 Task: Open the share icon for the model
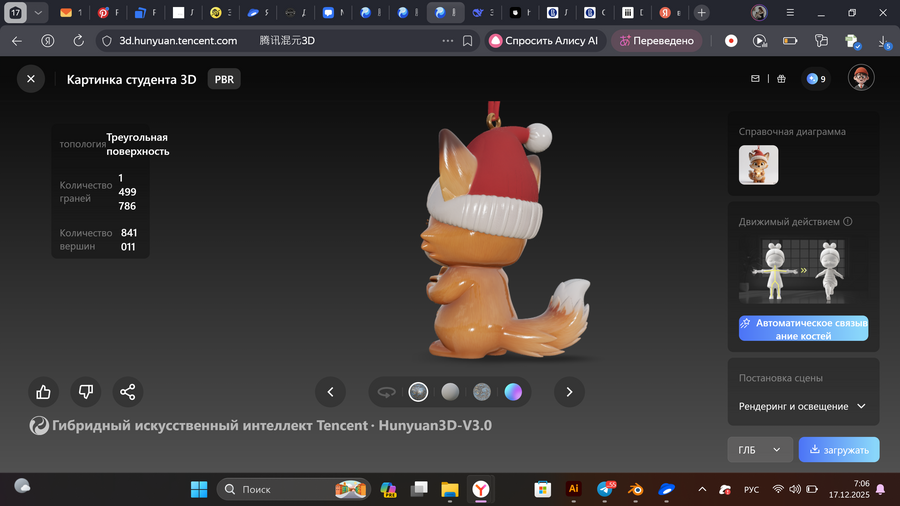[127, 392]
